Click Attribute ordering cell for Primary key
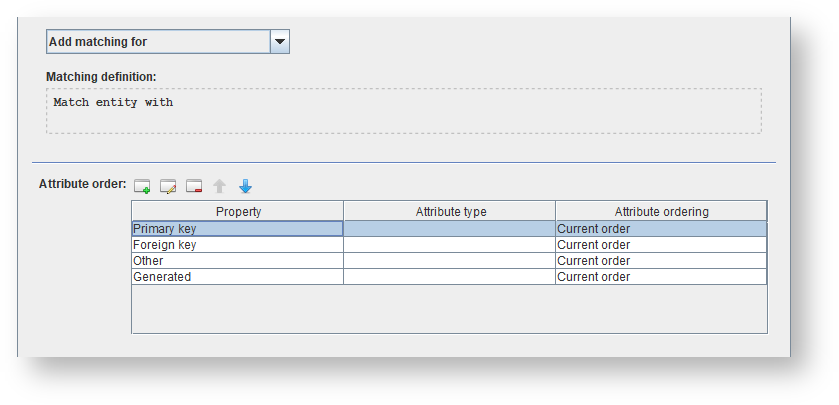Screen dimensions: 839x405 click(x=661, y=229)
